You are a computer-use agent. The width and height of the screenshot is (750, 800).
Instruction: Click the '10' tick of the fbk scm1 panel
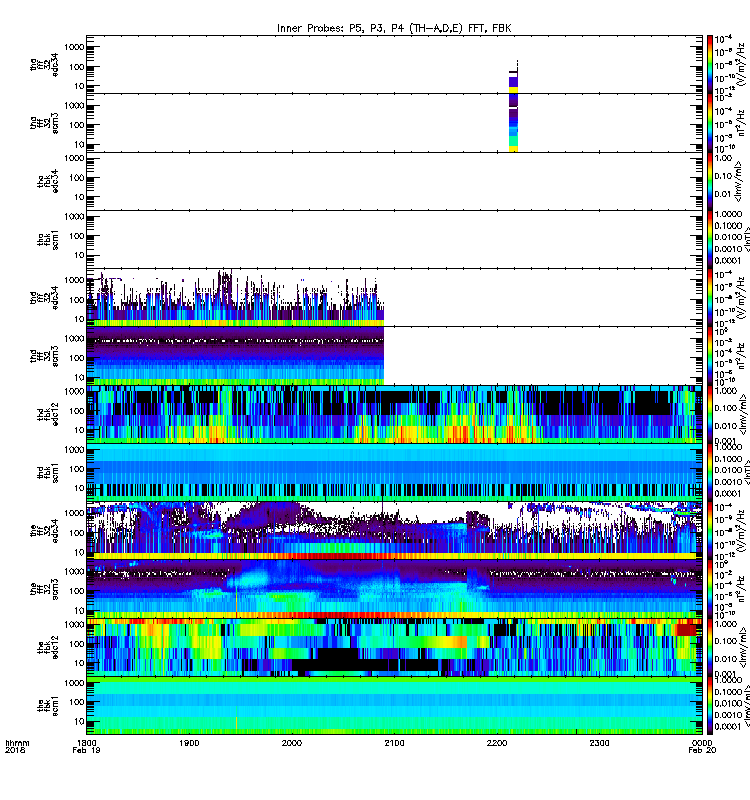point(79,721)
